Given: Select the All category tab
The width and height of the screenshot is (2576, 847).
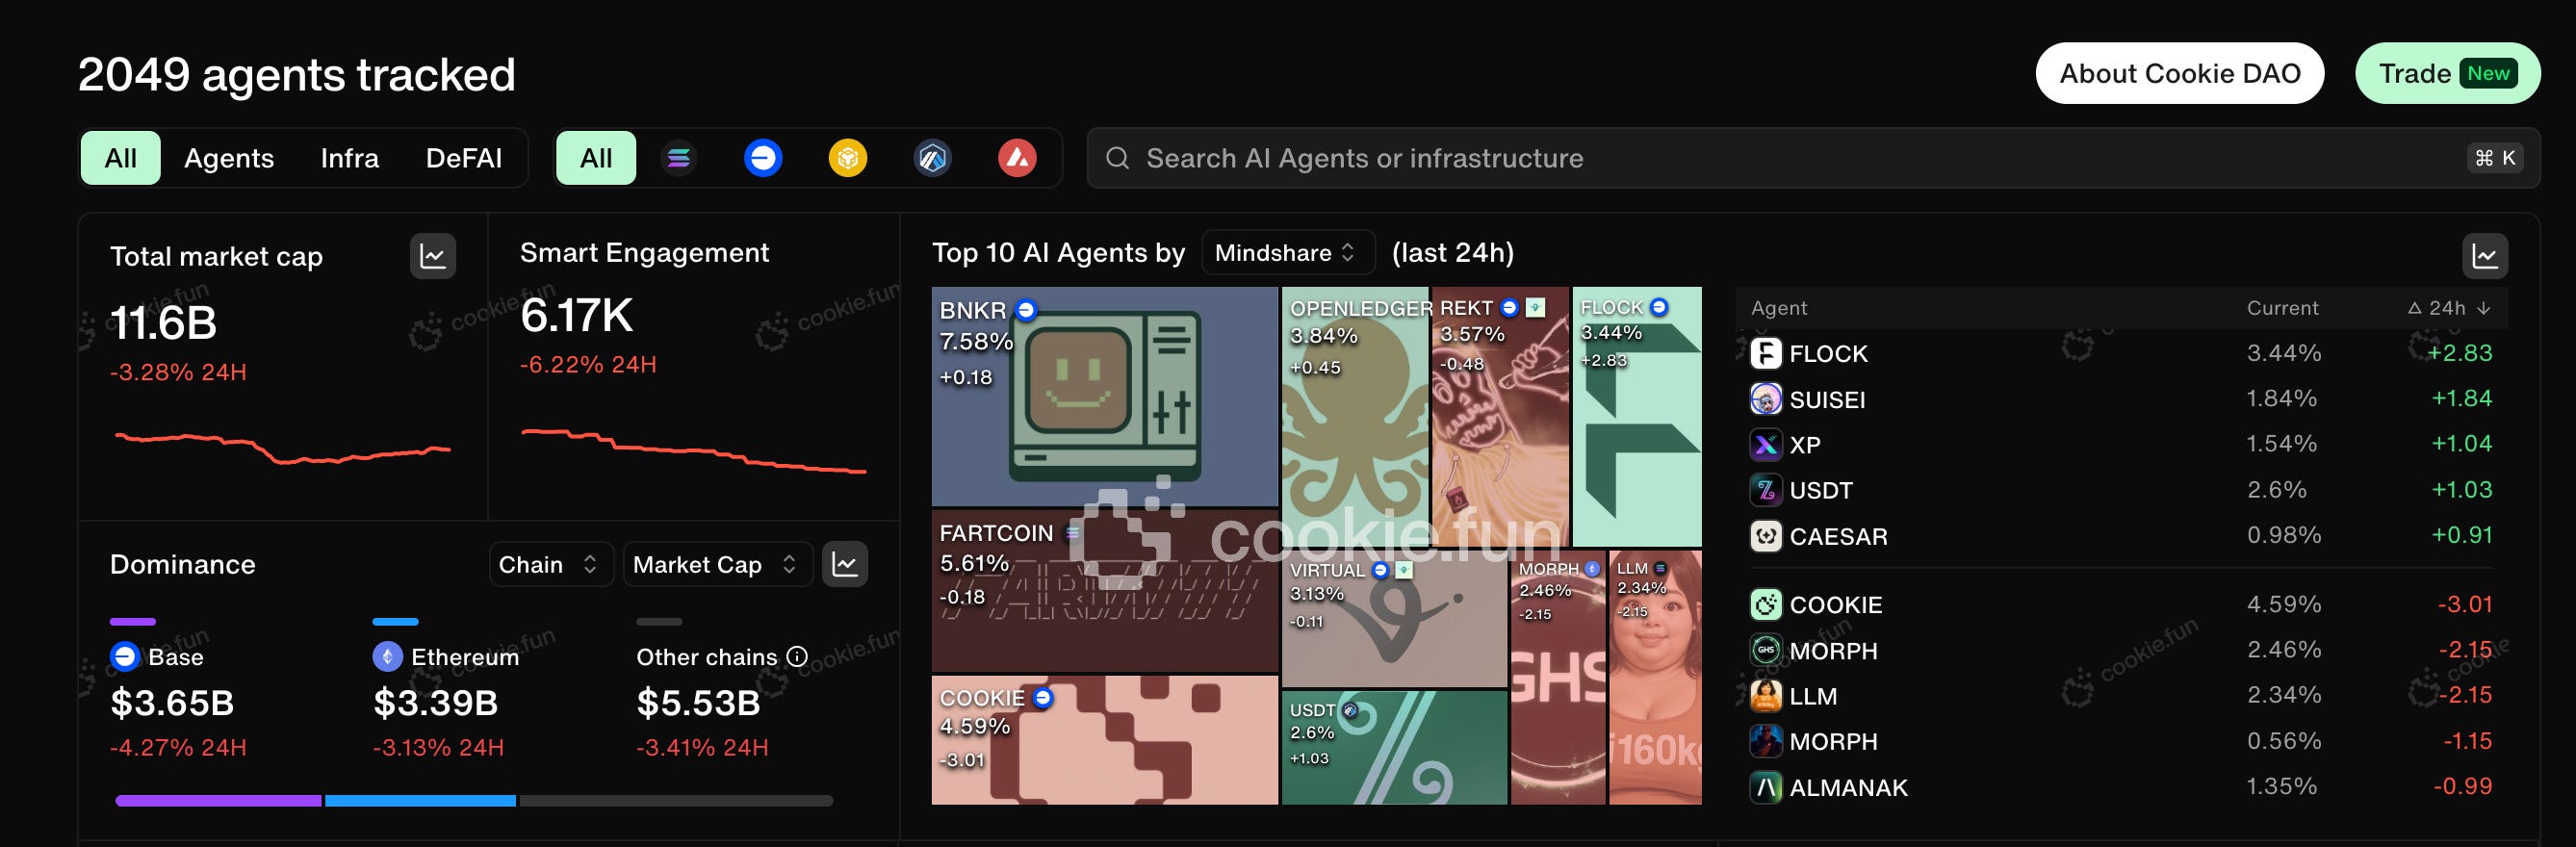Looking at the screenshot, I should pos(121,158).
